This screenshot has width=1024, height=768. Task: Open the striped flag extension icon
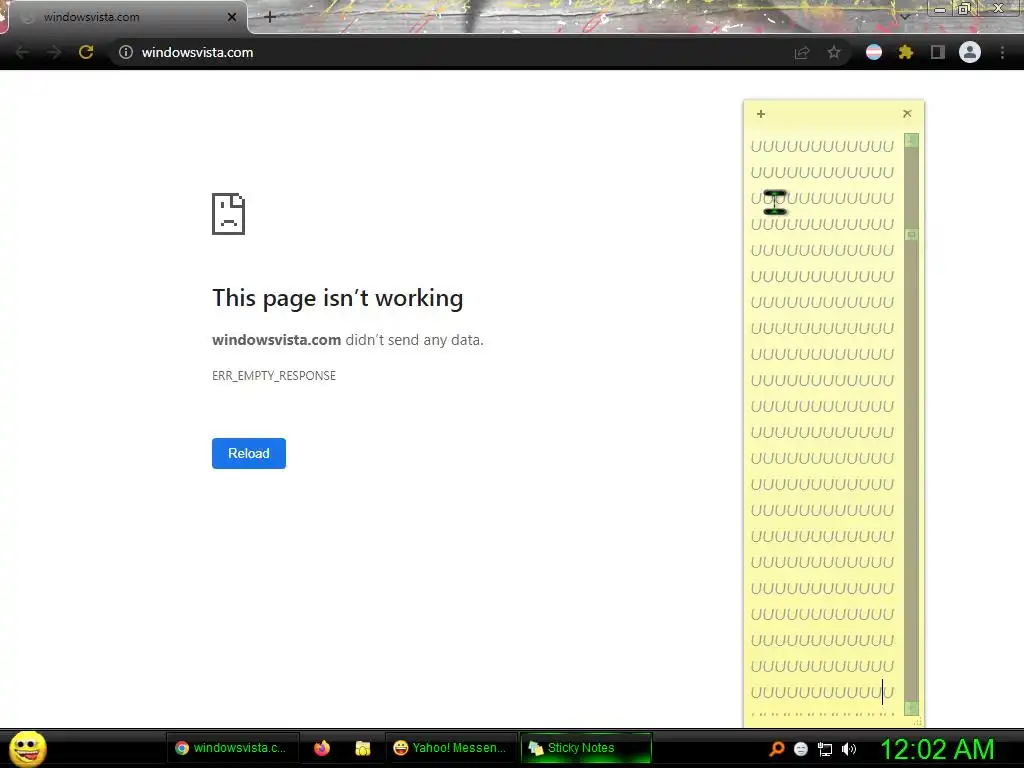click(874, 52)
